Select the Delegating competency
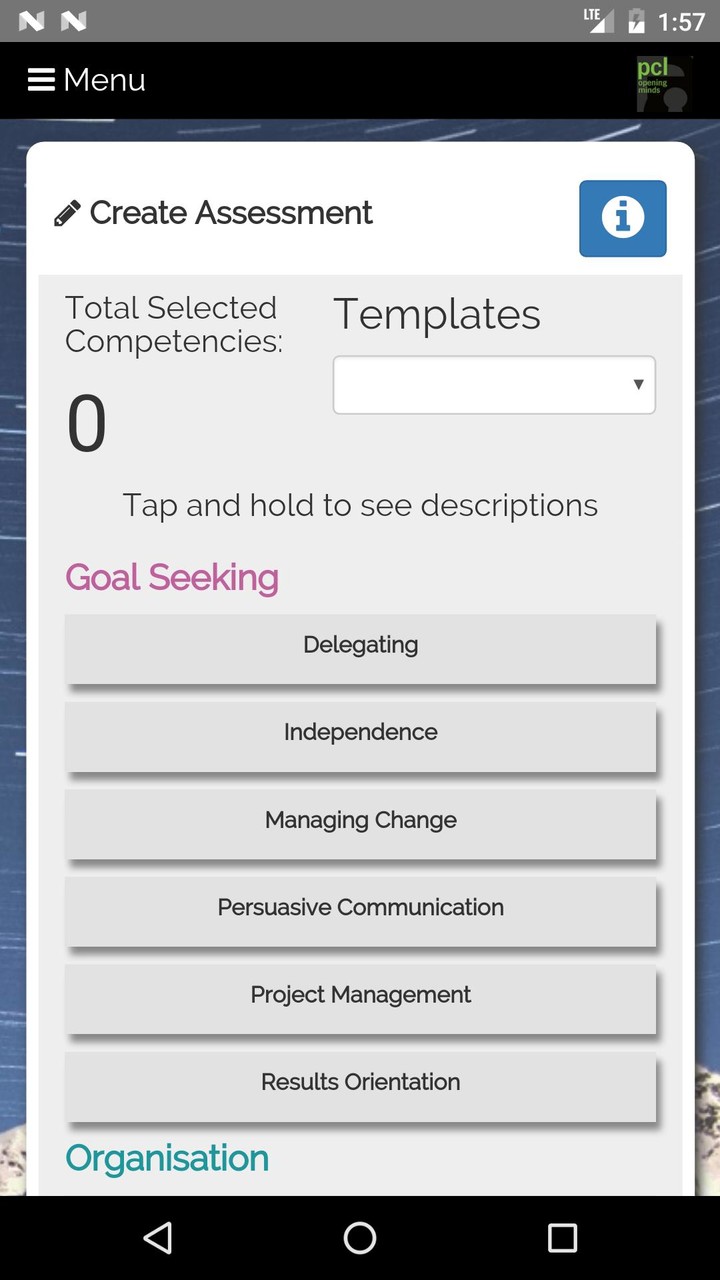Viewport: 720px width, 1280px height. click(360, 644)
